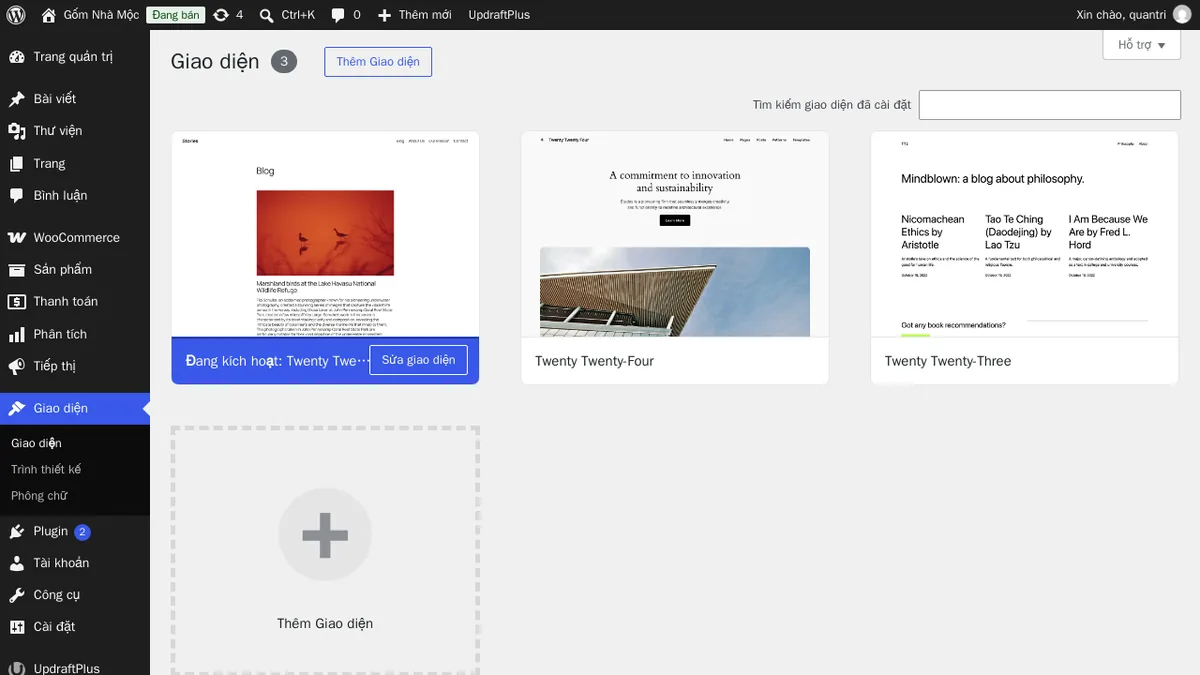Image resolution: width=1200 pixels, height=675 pixels.
Task: Click the Tiếp thị megaphone icon
Action: pos(17,367)
